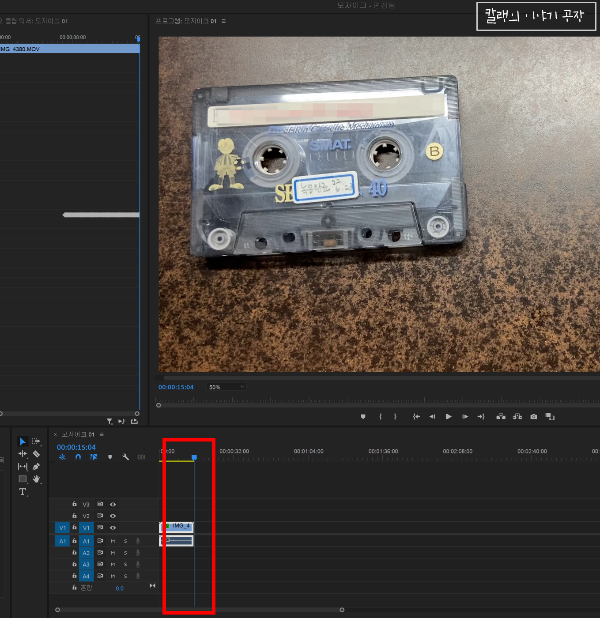Click the Program monitor timecode 00:00:15:04
This screenshot has height=618, width=600.
pos(176,387)
